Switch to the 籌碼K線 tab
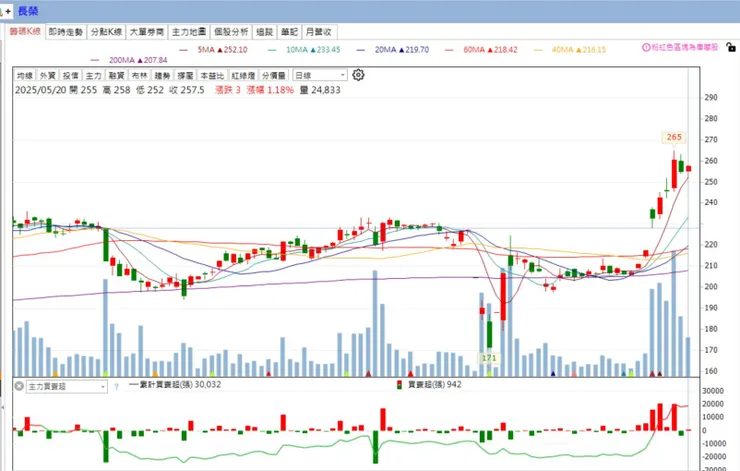740x471 pixels. coord(25,31)
